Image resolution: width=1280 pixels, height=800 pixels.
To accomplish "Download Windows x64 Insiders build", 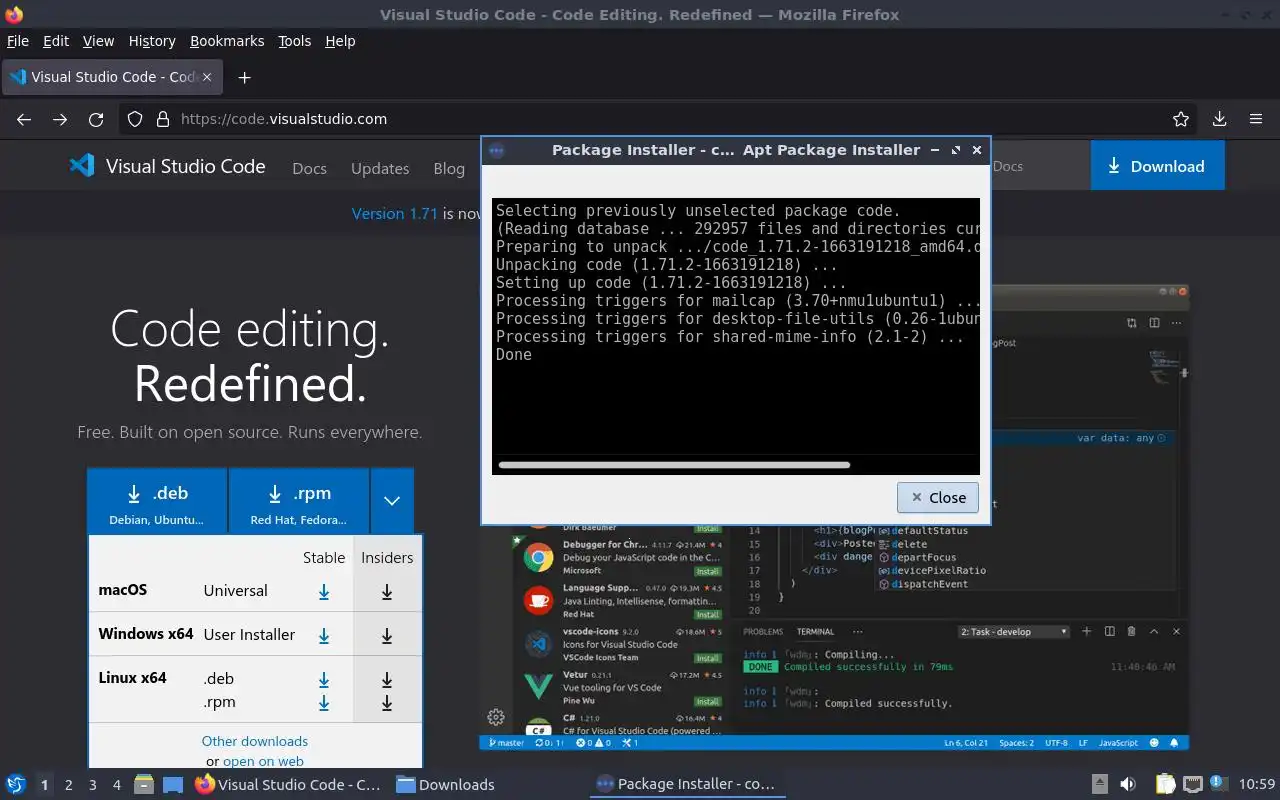I will [387, 635].
